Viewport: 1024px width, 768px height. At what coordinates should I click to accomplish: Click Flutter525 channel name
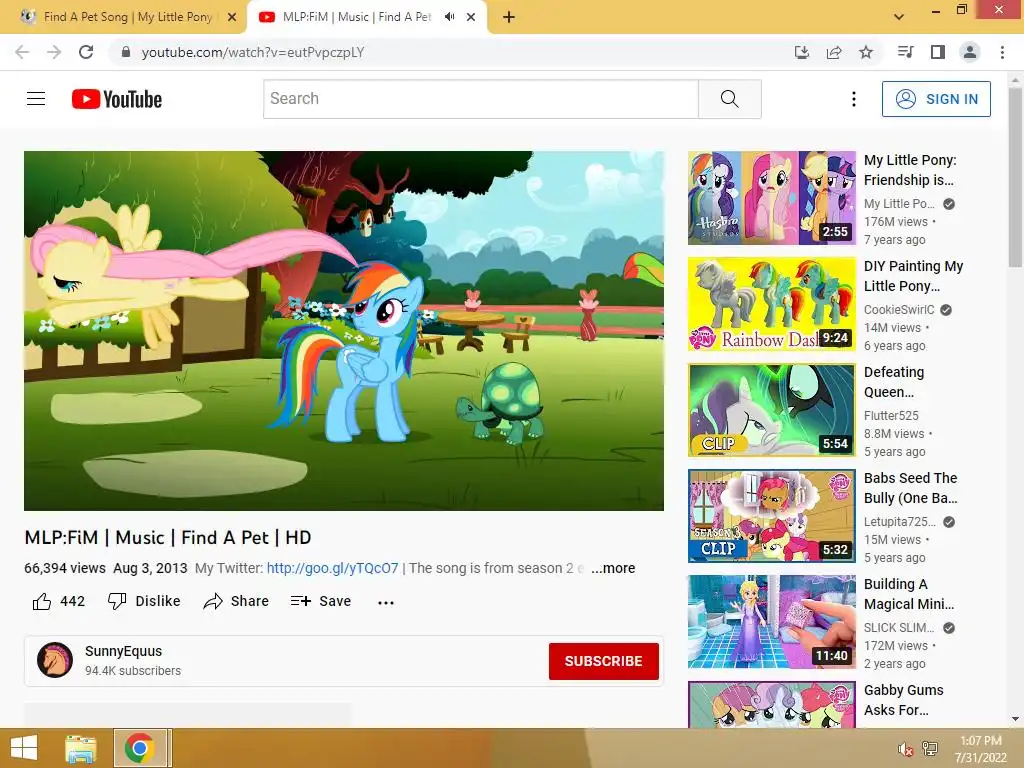click(891, 415)
